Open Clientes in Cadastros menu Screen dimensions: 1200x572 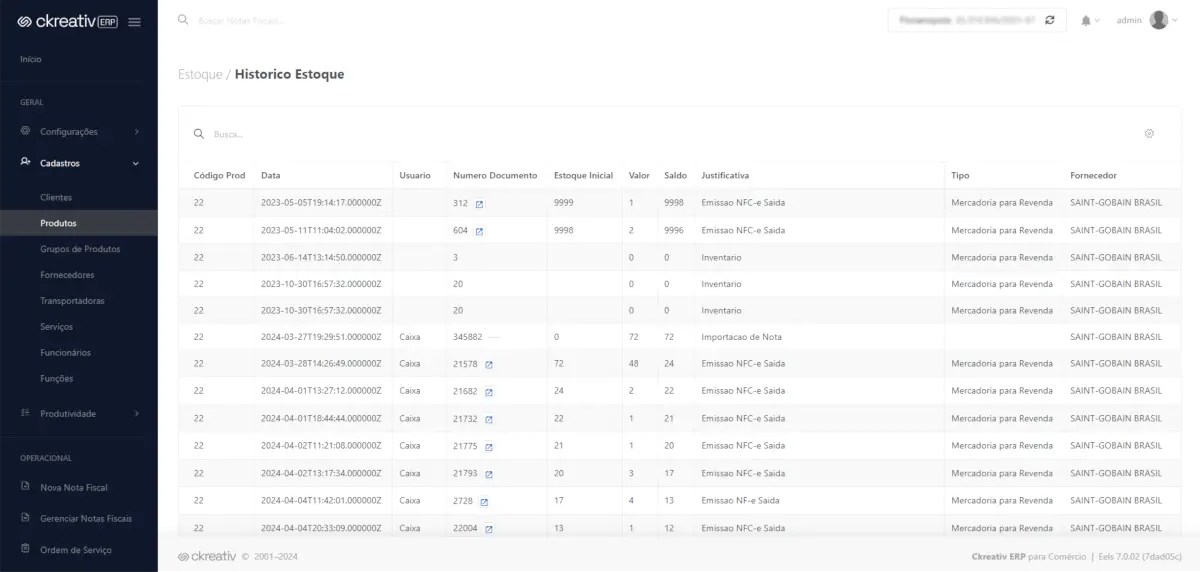(56, 197)
